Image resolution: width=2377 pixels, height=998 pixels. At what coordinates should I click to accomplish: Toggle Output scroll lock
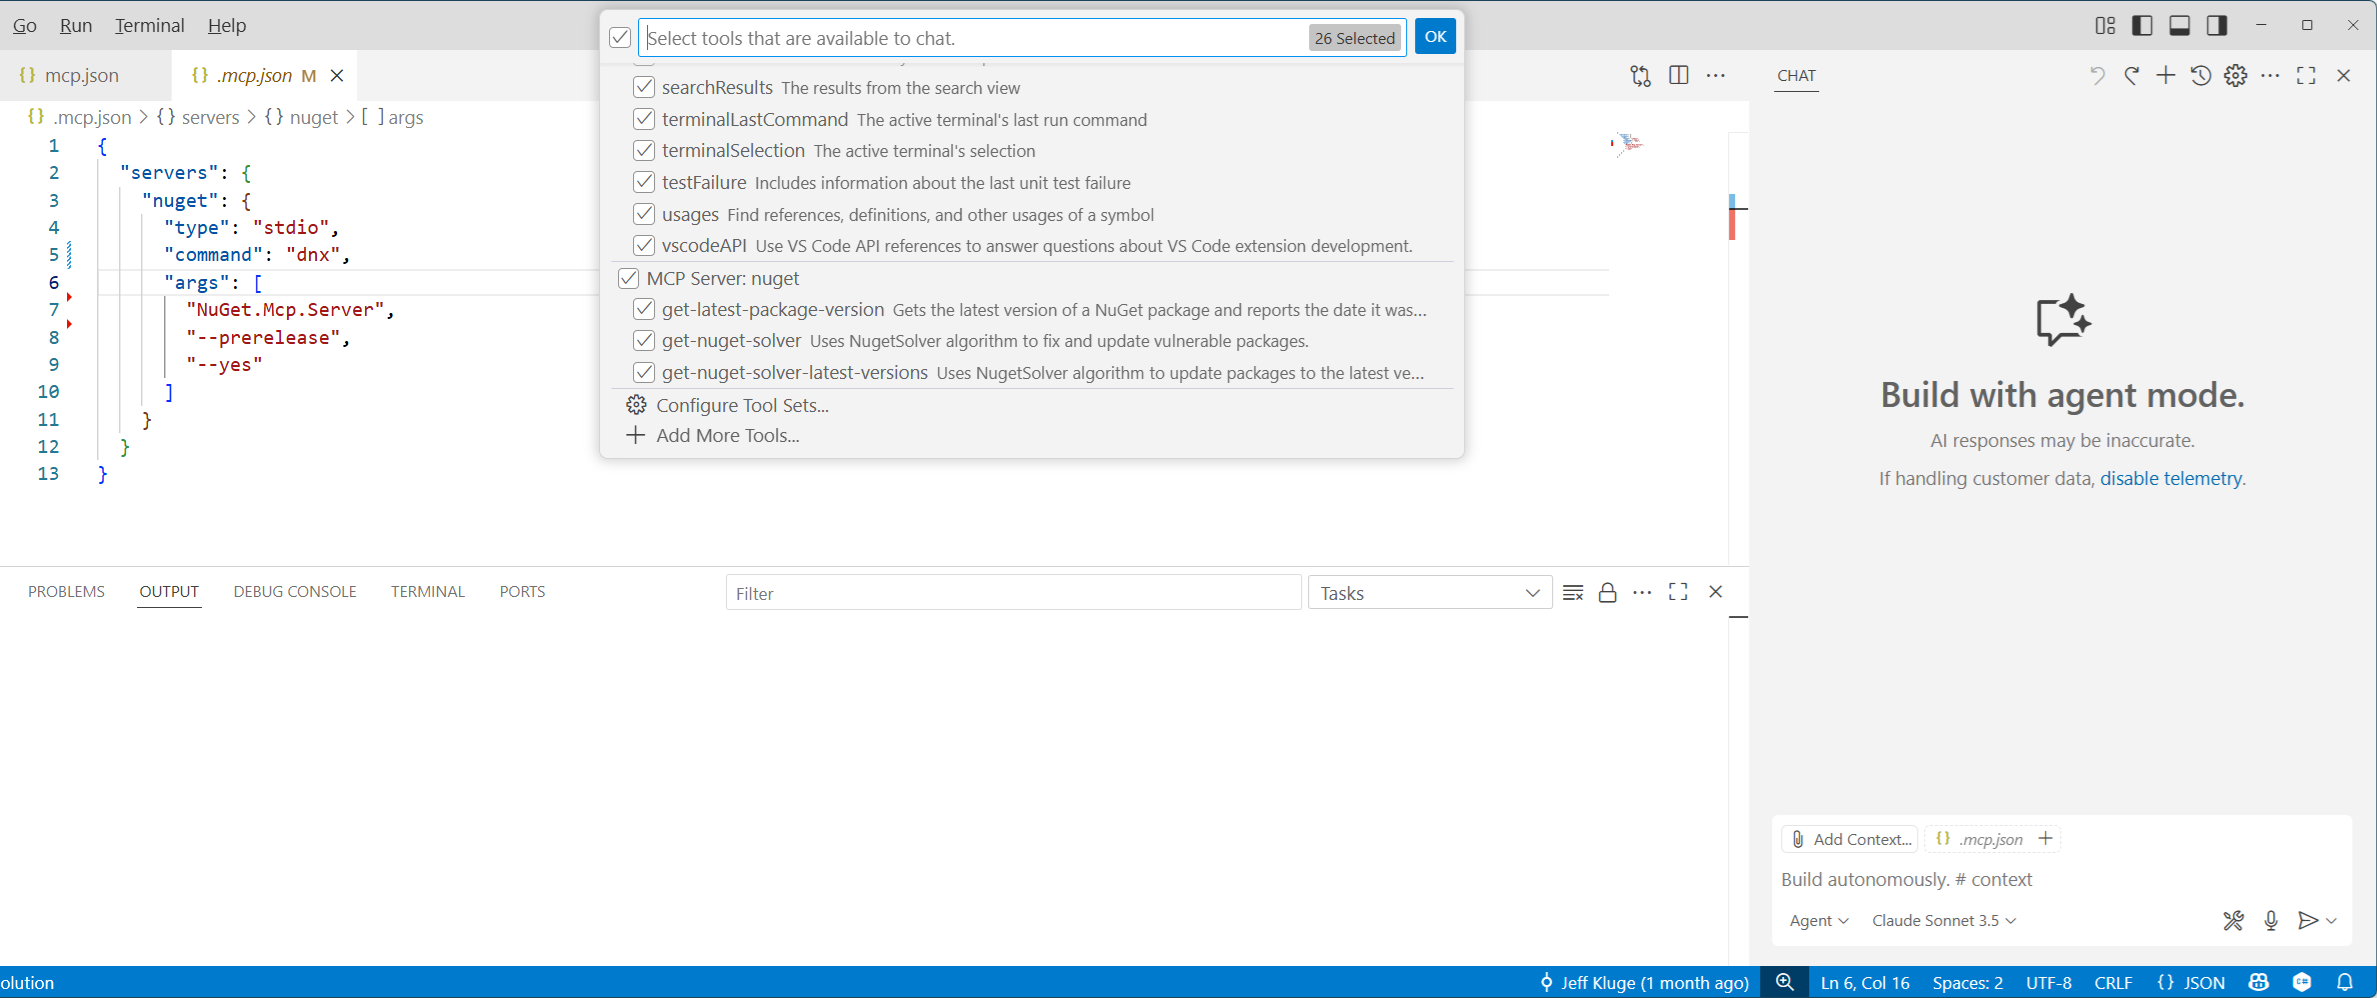1607,592
